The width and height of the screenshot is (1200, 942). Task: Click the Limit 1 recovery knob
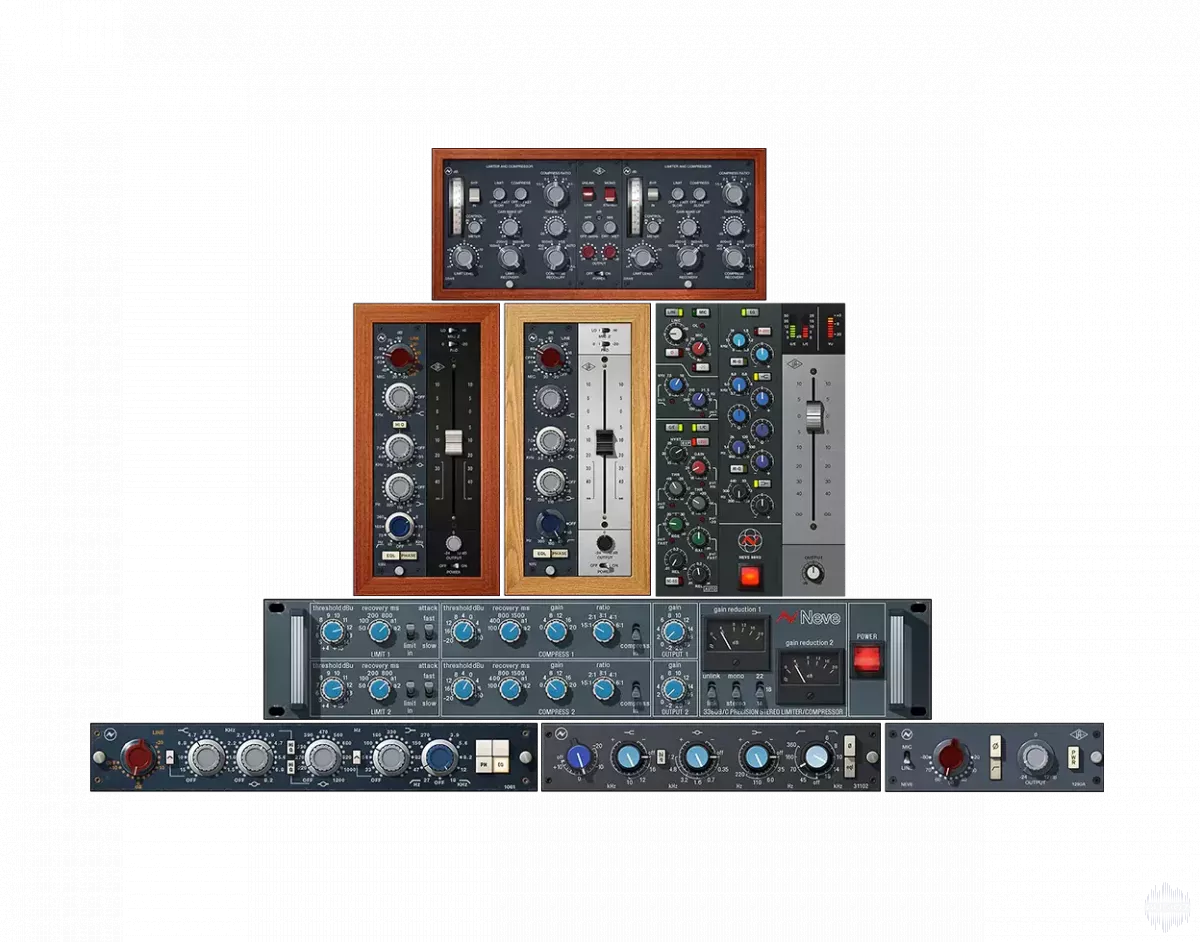coord(380,632)
